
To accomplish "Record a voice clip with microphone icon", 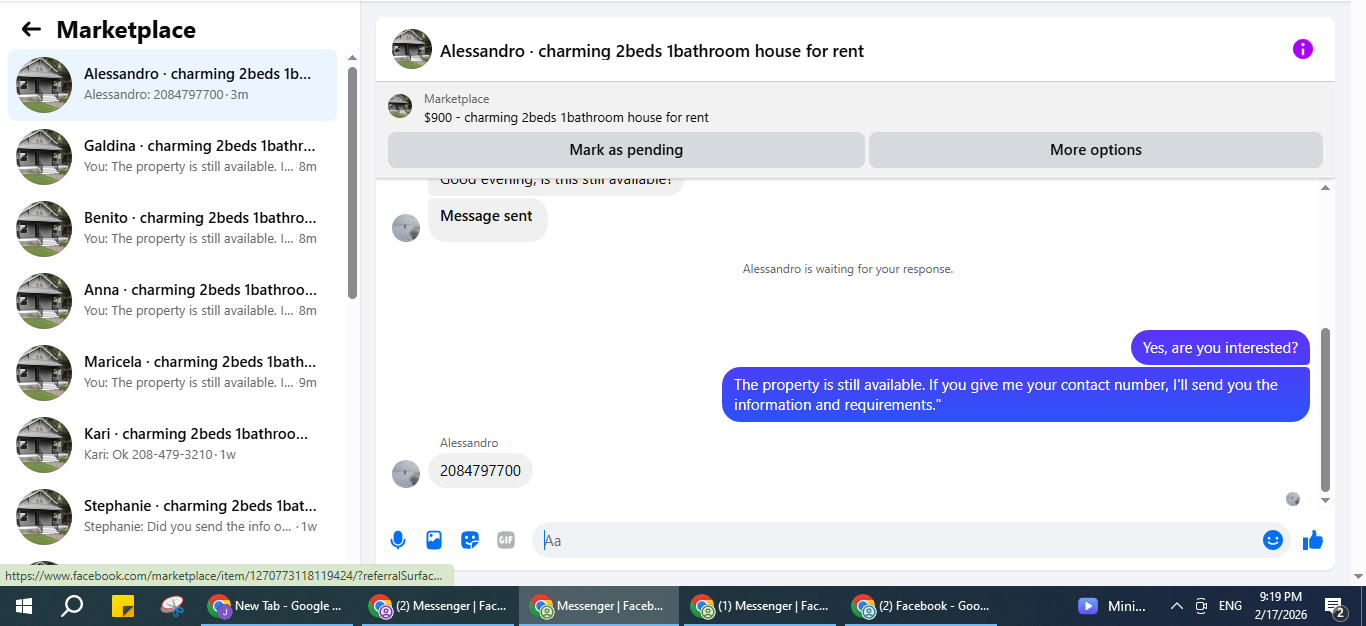I will pyautogui.click(x=398, y=540).
